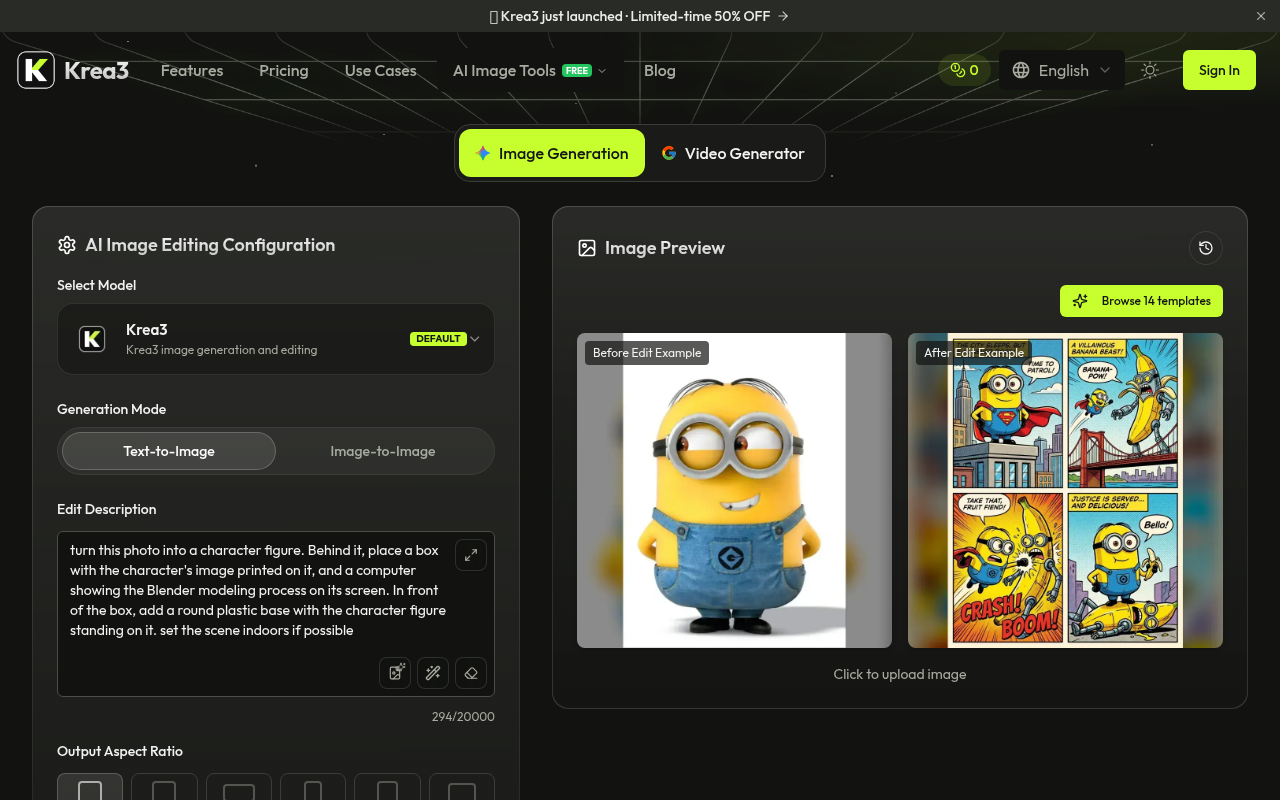The image size is (1280, 800).
Task: Open the Features nav item
Action: [x=192, y=70]
